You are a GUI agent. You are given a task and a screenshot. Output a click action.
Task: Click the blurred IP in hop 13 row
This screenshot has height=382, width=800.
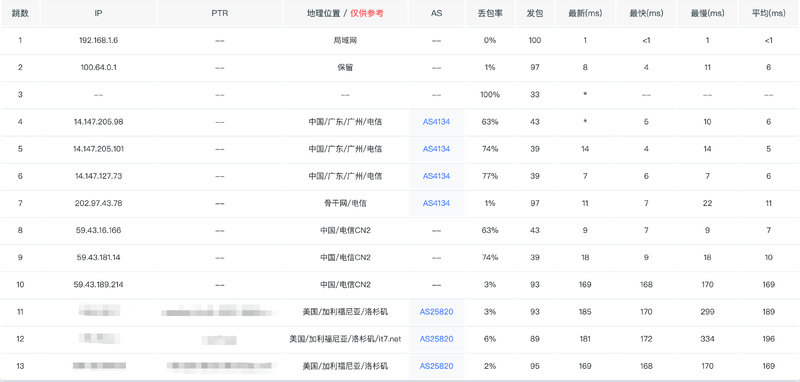[x=99, y=366]
